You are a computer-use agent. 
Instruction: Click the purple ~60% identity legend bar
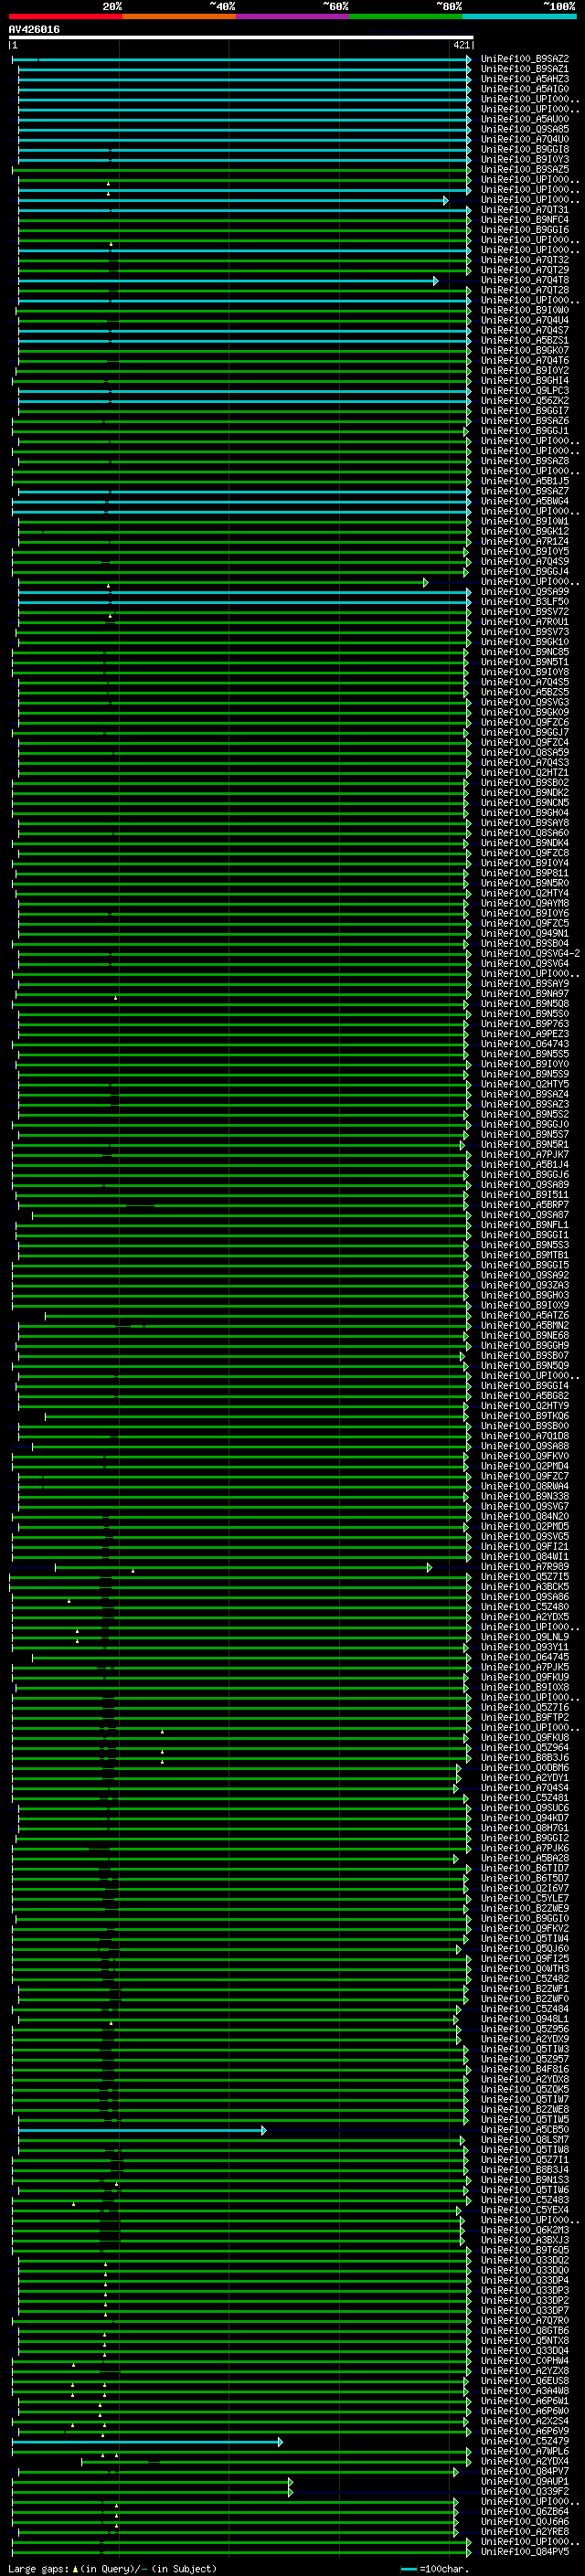pyautogui.click(x=293, y=16)
